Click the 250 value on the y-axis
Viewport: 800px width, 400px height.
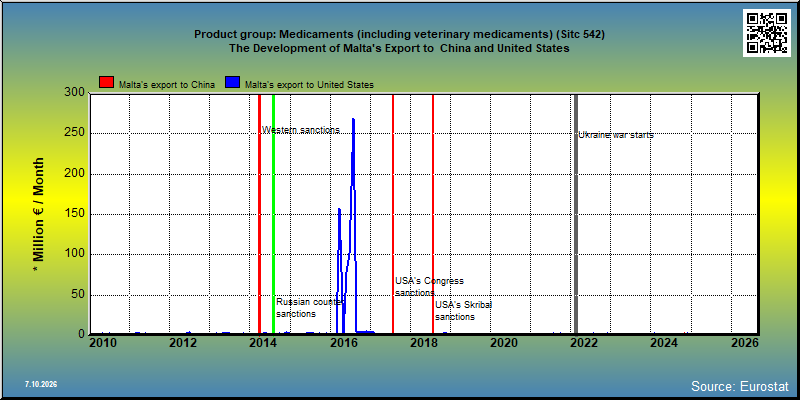75,133
